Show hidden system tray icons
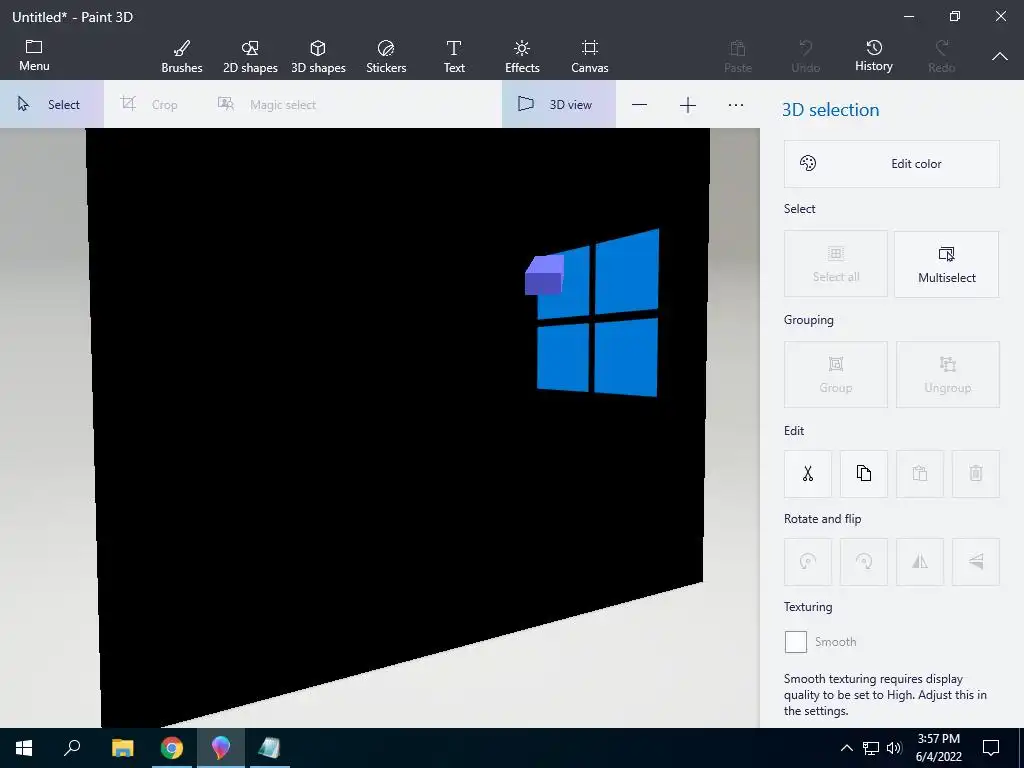Viewport: 1024px width, 768px height. tap(846, 748)
